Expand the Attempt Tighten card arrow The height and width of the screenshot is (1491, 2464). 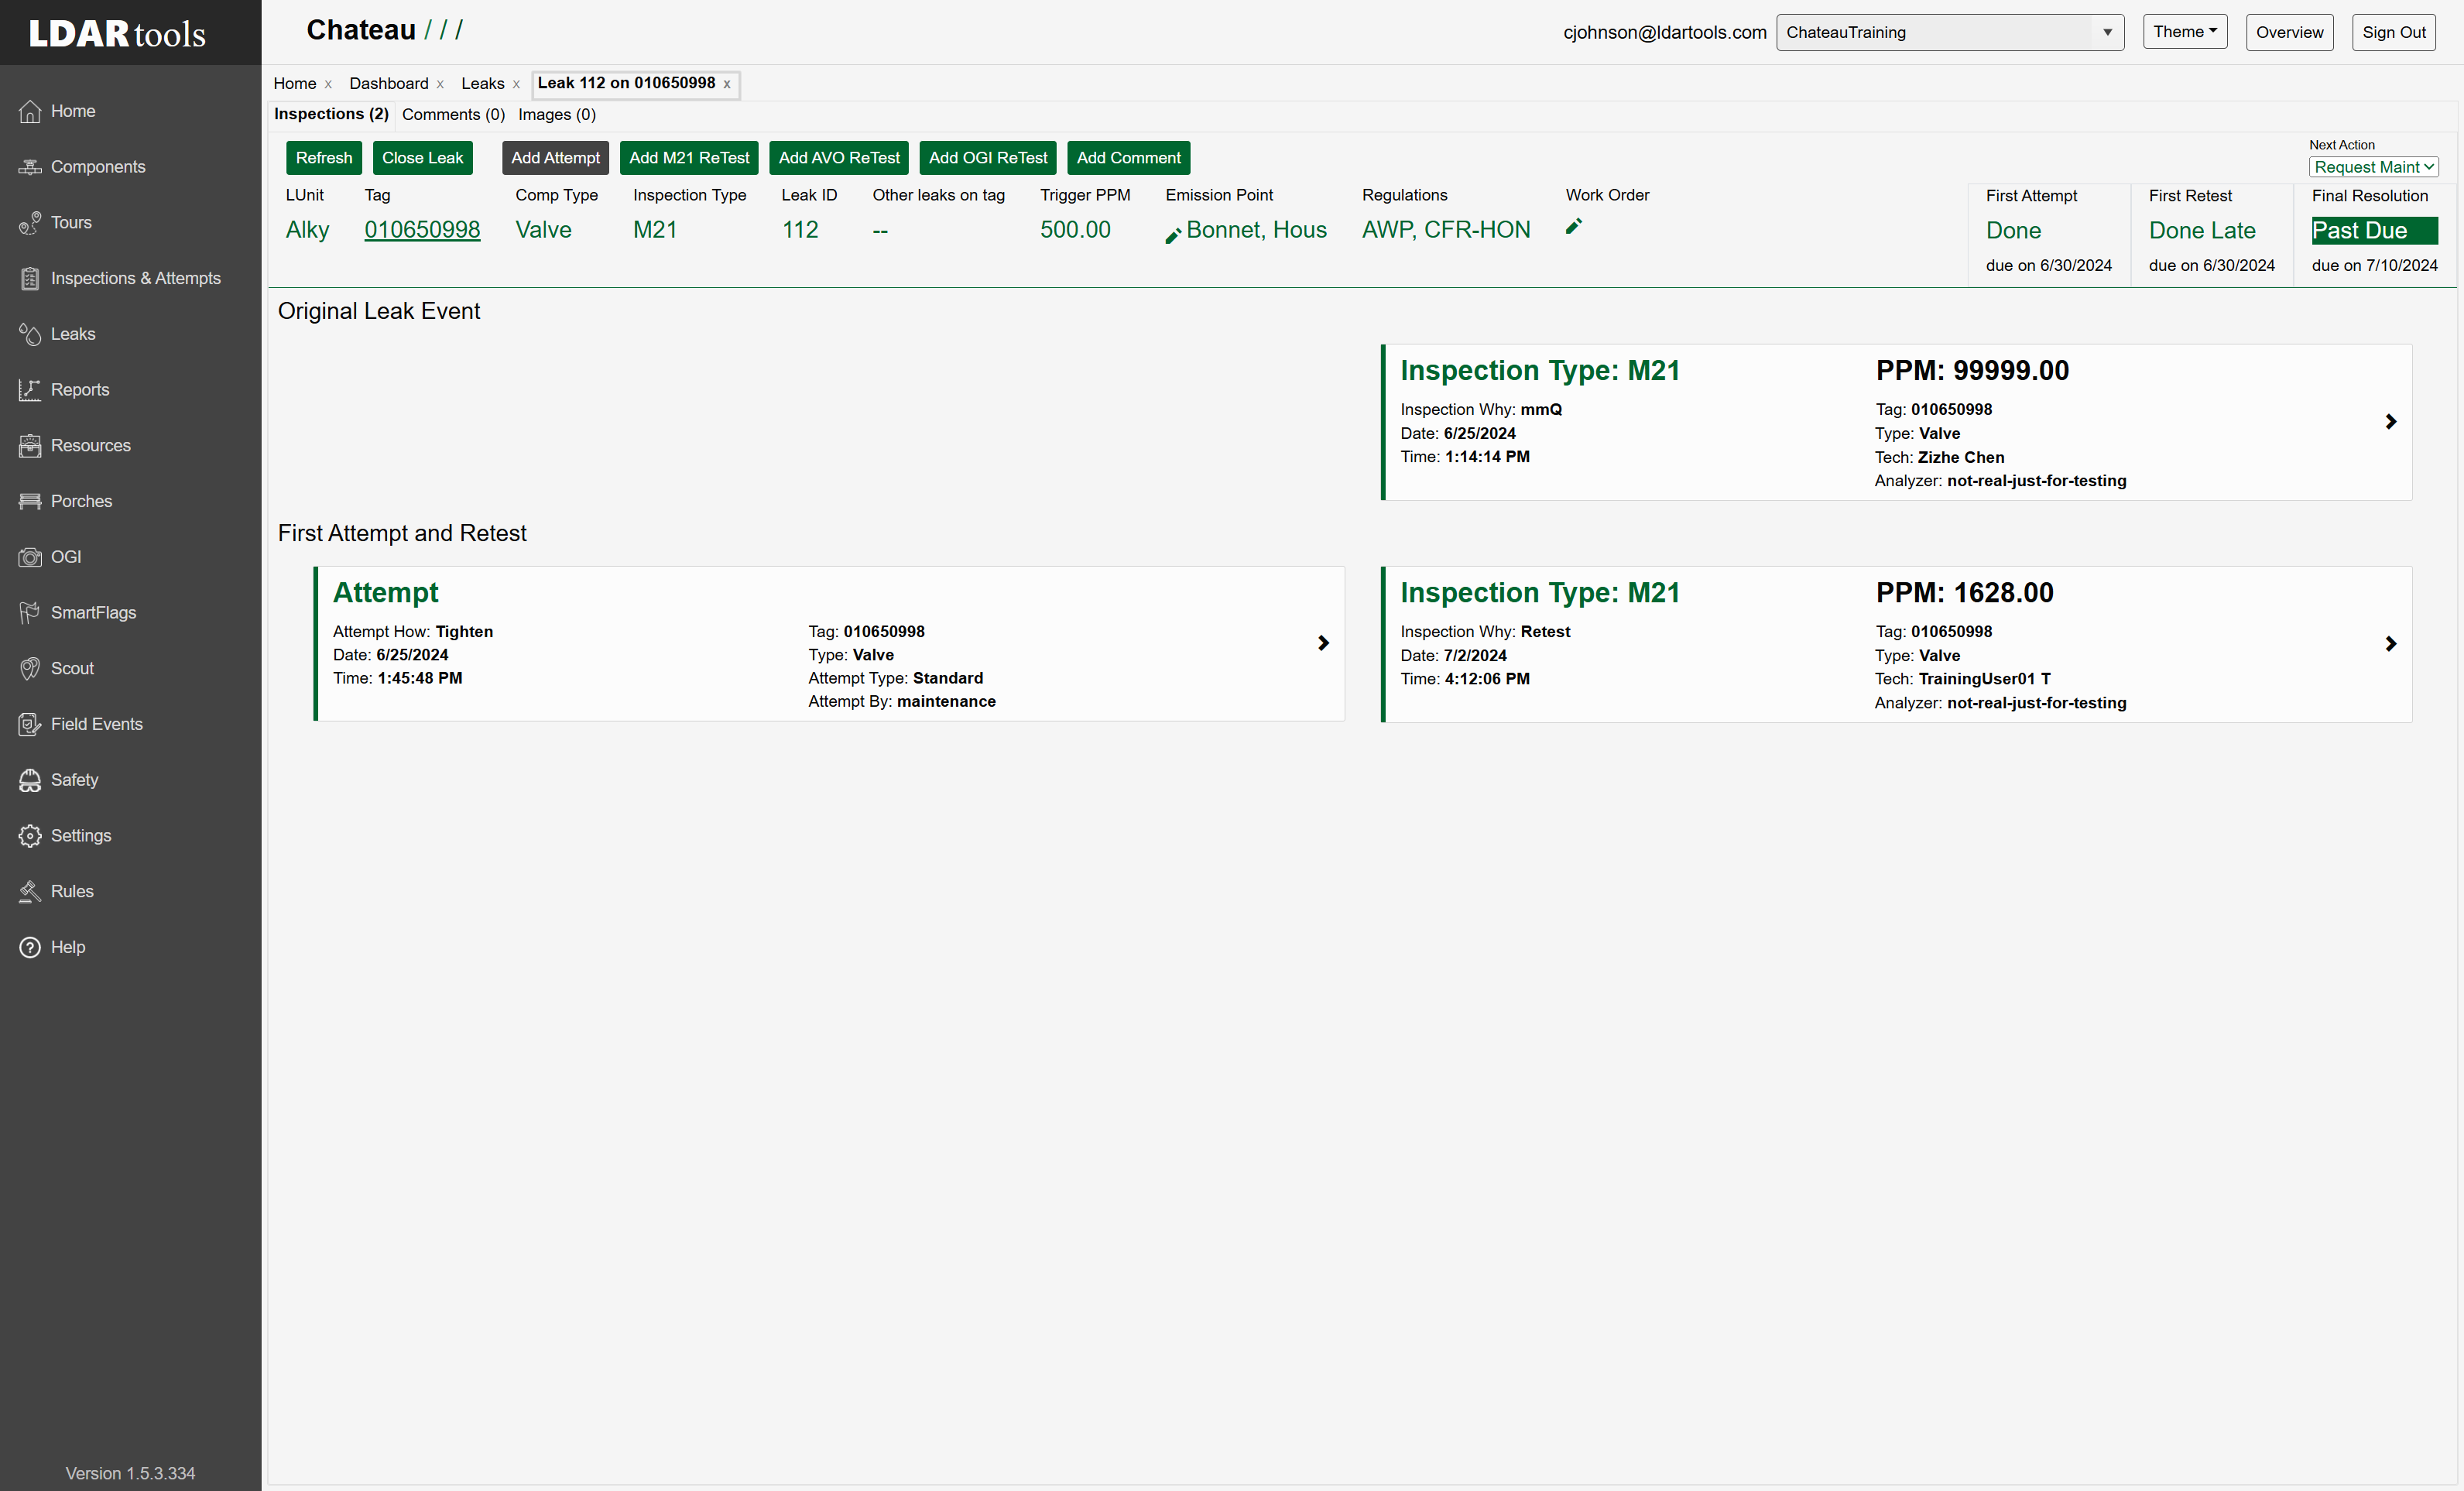pos(1323,643)
